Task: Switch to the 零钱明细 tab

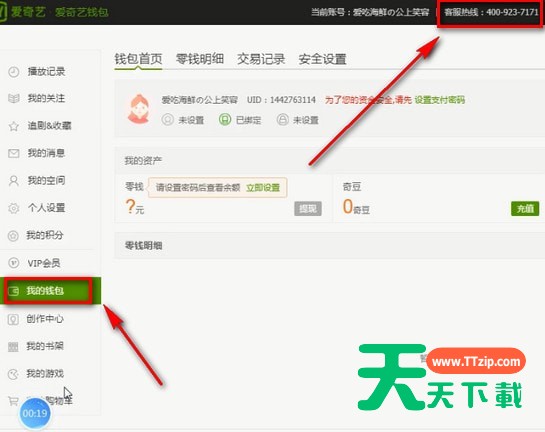Action: [200, 59]
